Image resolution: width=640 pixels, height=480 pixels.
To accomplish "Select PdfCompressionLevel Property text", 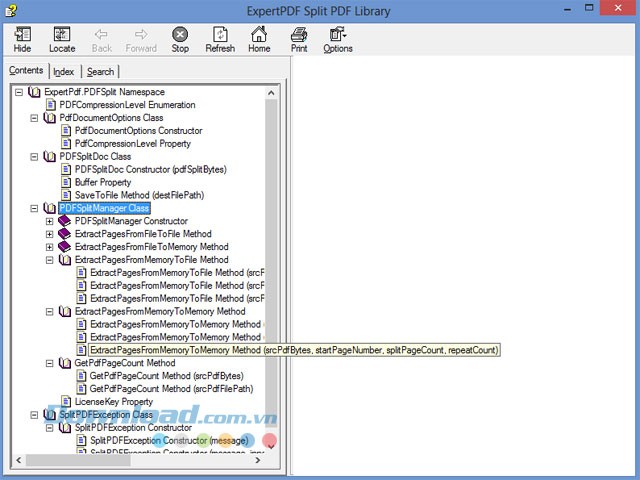I will click(x=133, y=144).
